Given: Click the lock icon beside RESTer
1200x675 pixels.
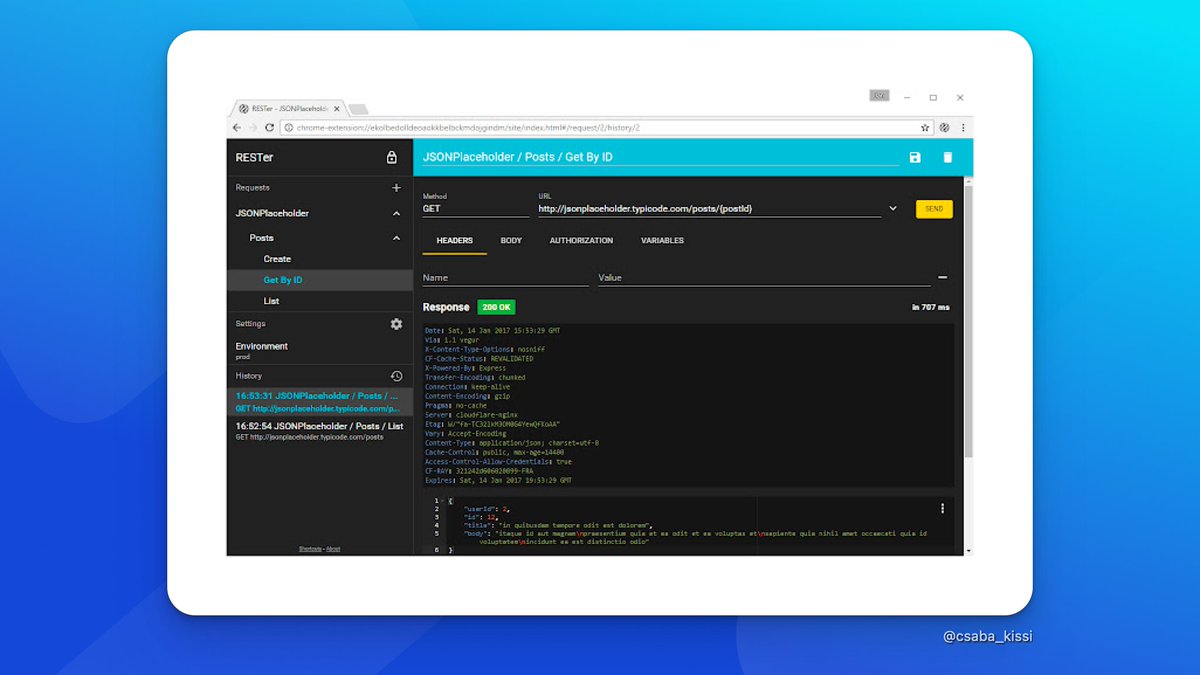Looking at the screenshot, I should pyautogui.click(x=392, y=158).
